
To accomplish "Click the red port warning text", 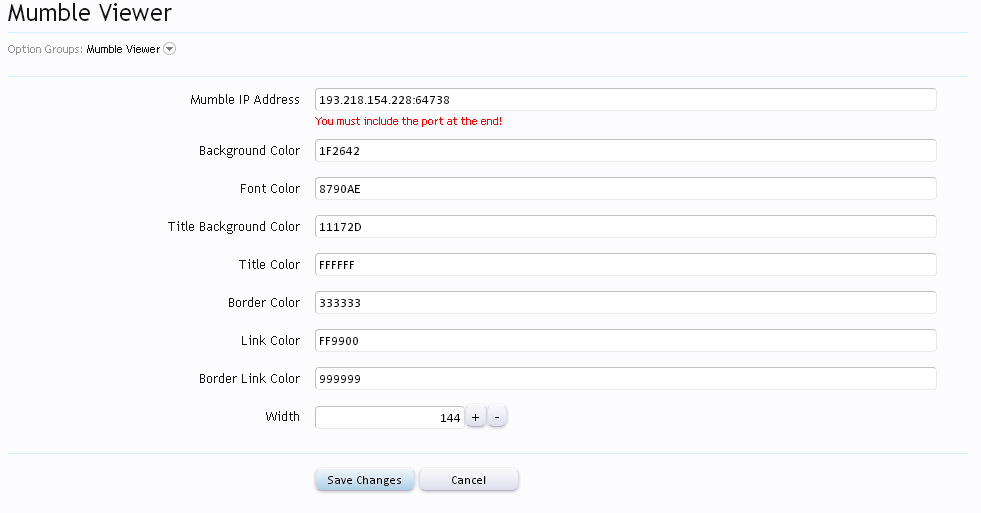I will click(408, 121).
